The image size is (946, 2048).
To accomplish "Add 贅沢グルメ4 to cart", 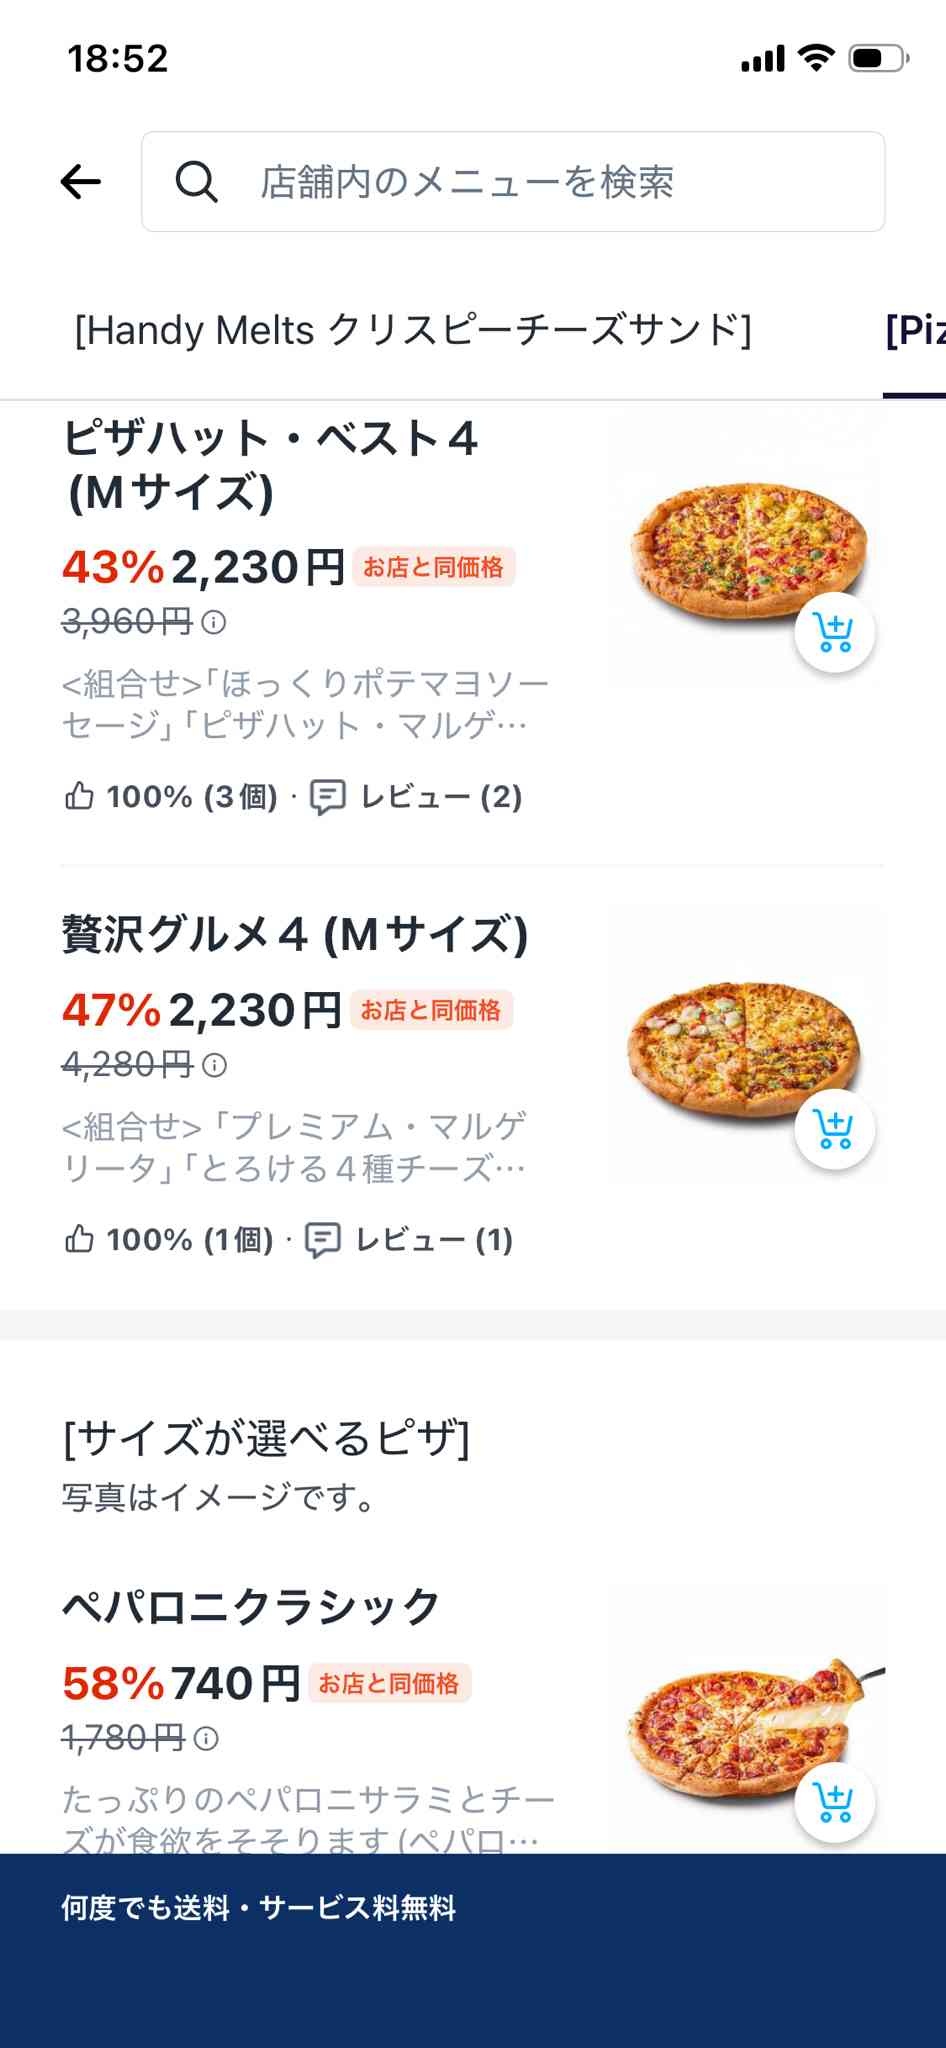I will click(x=834, y=1129).
